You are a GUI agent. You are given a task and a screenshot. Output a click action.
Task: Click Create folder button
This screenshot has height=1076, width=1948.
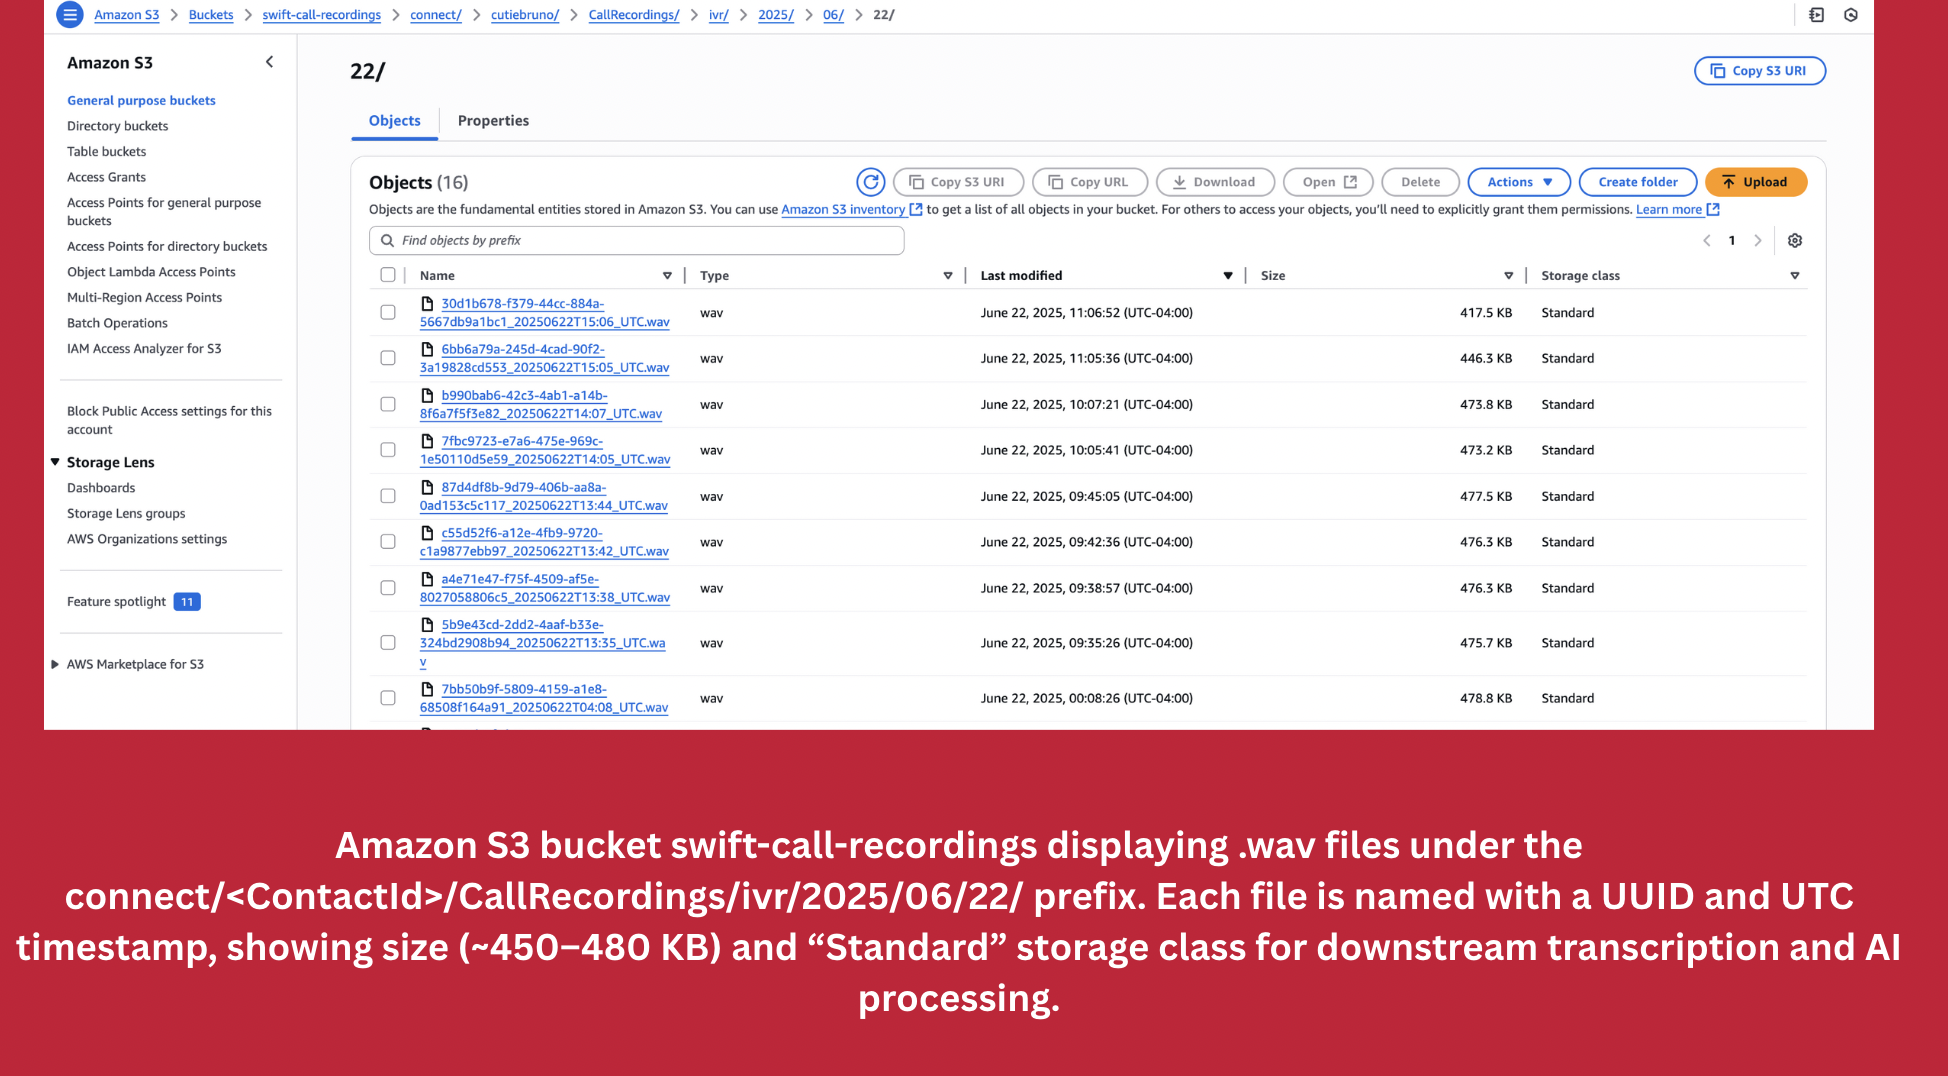tap(1638, 182)
